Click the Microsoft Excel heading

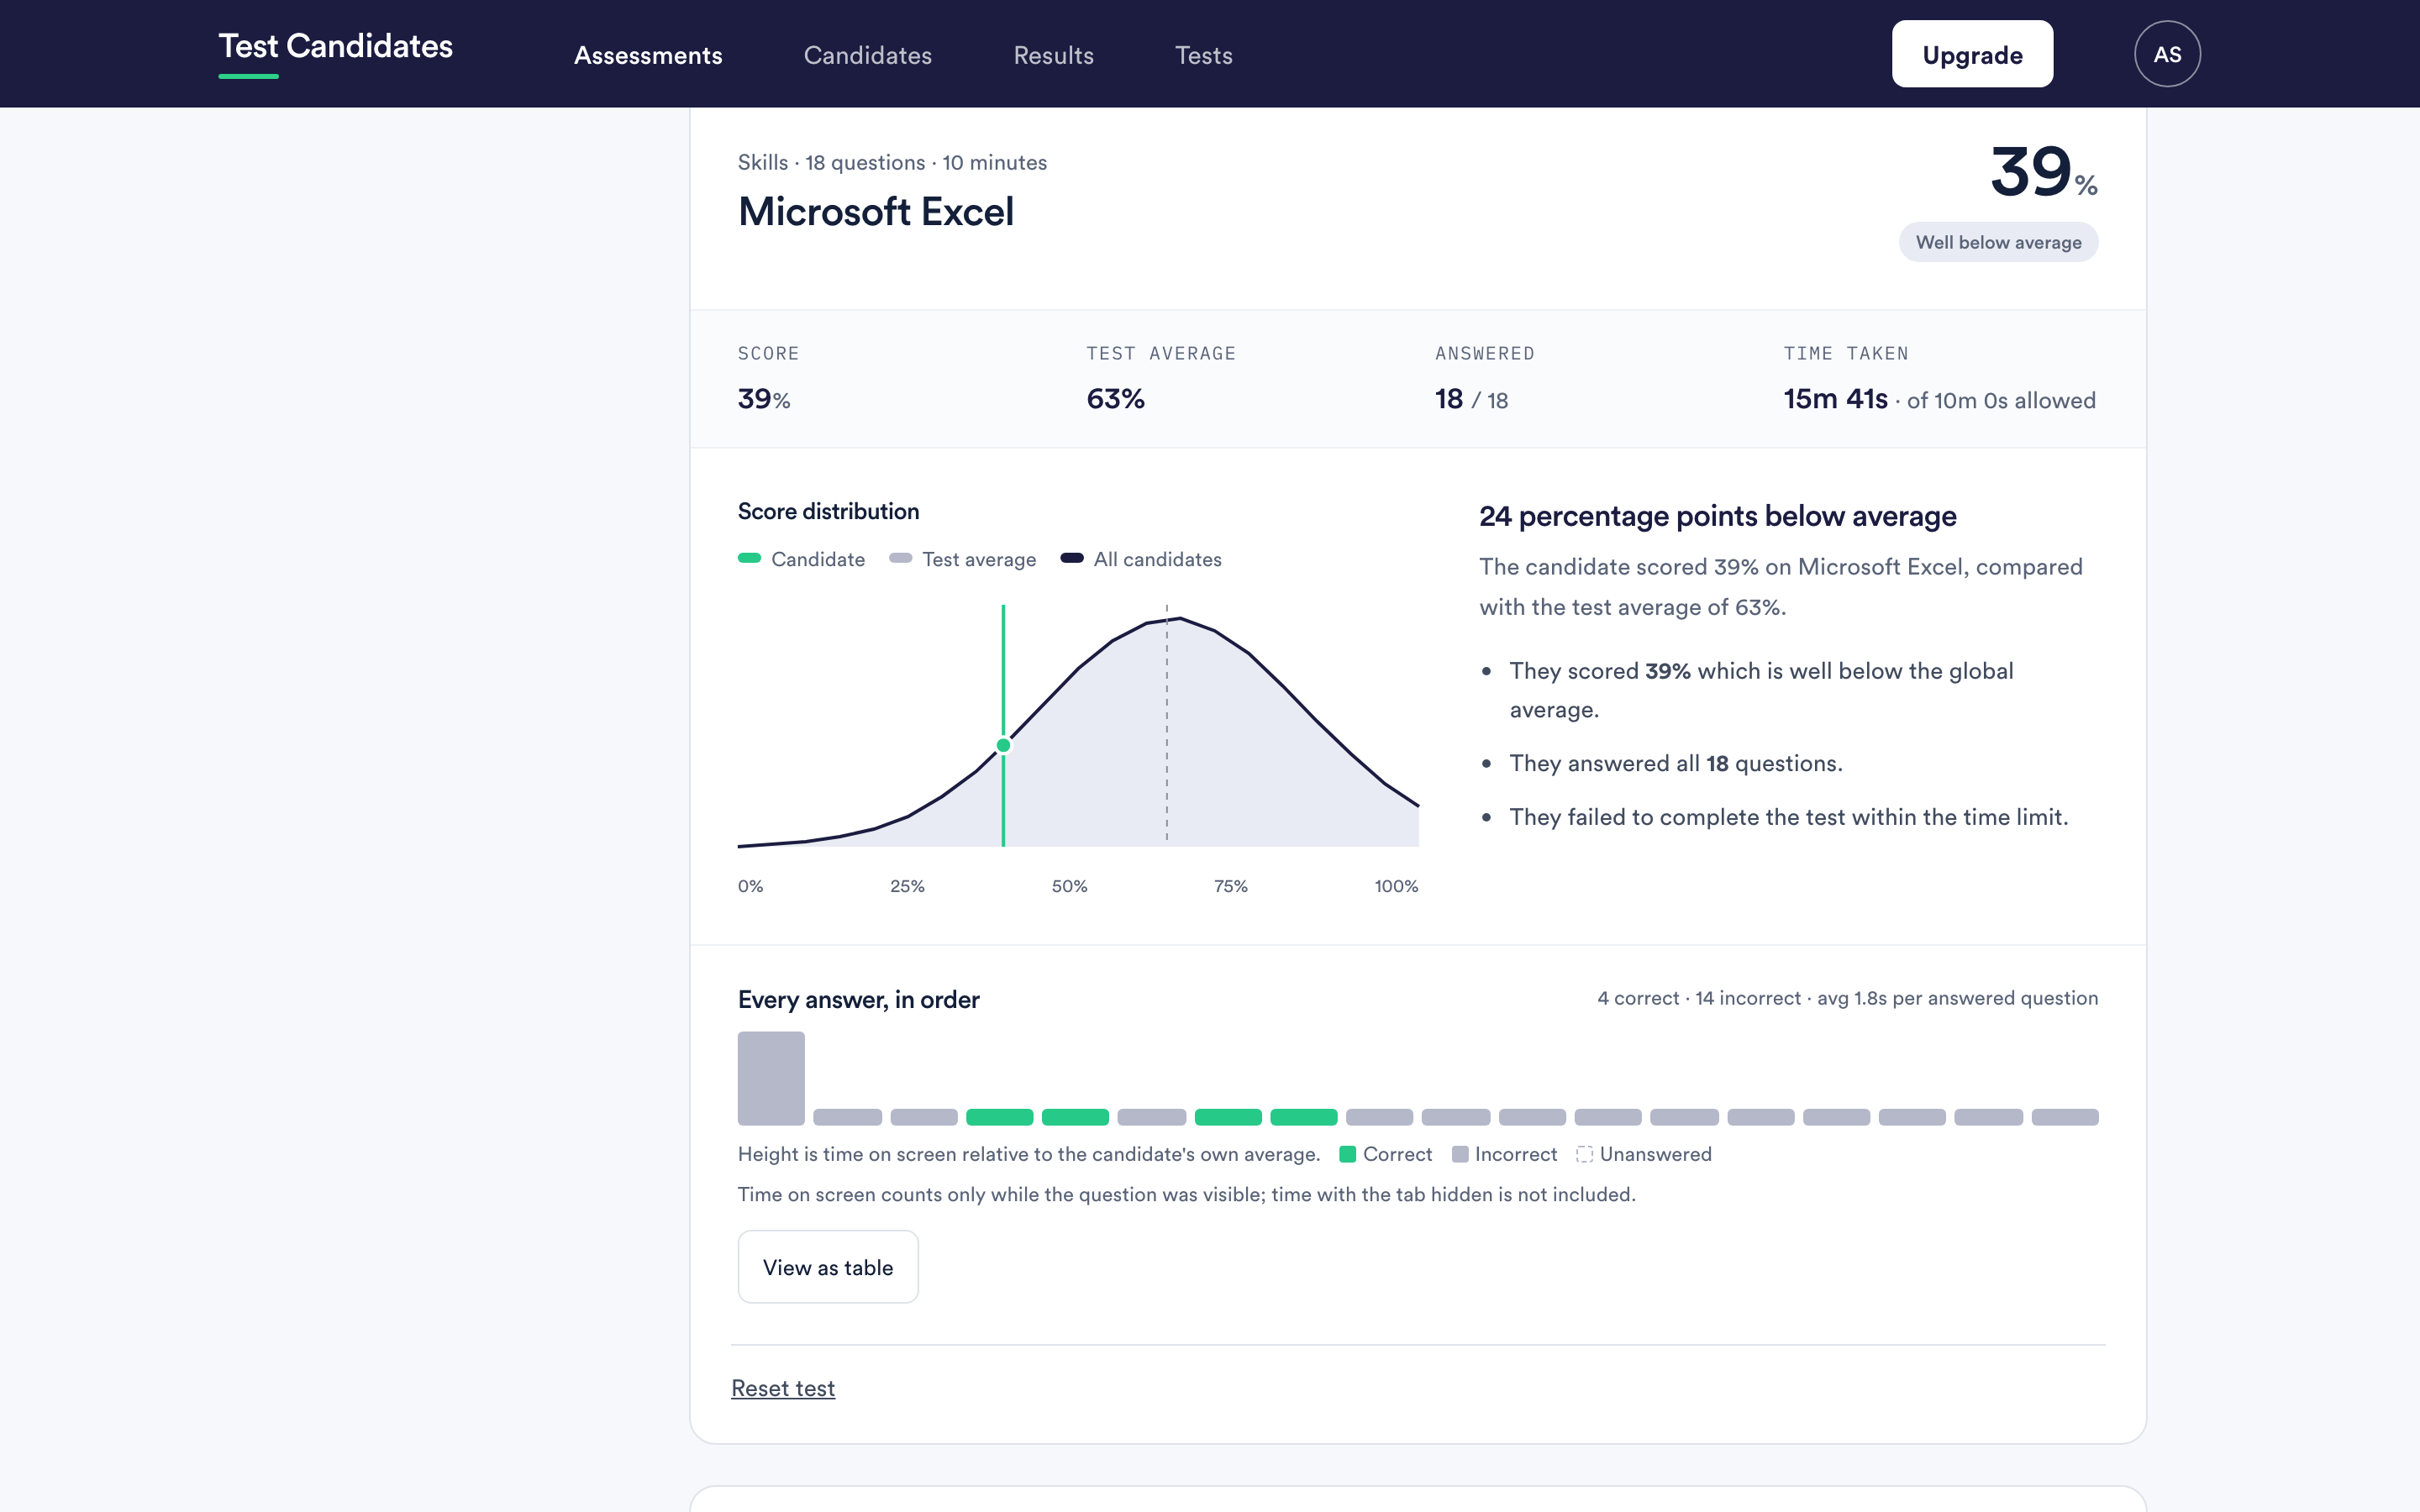(876, 212)
